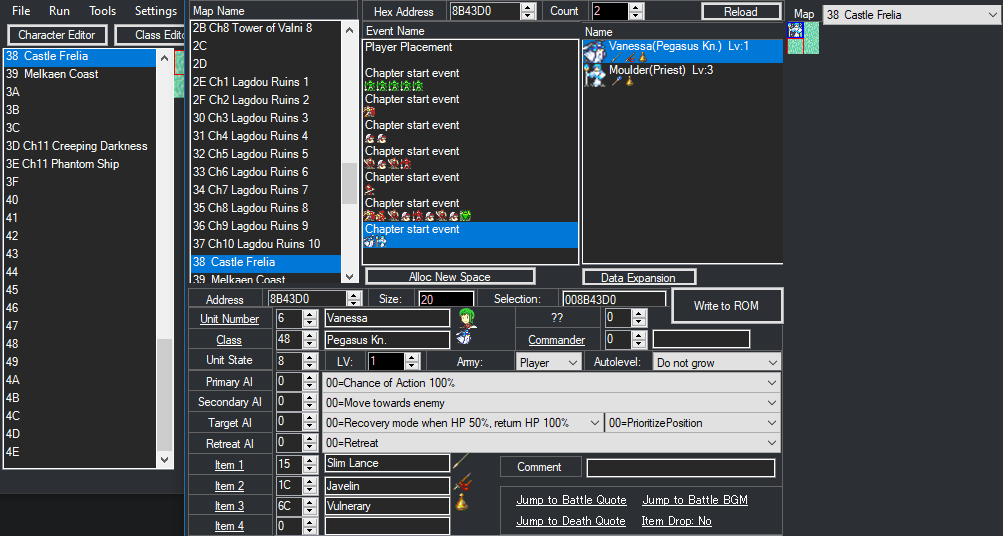Screen dimensions: 1003x536
Task: Click the Castle Frelia map thumbnail
Action: click(x=804, y=38)
